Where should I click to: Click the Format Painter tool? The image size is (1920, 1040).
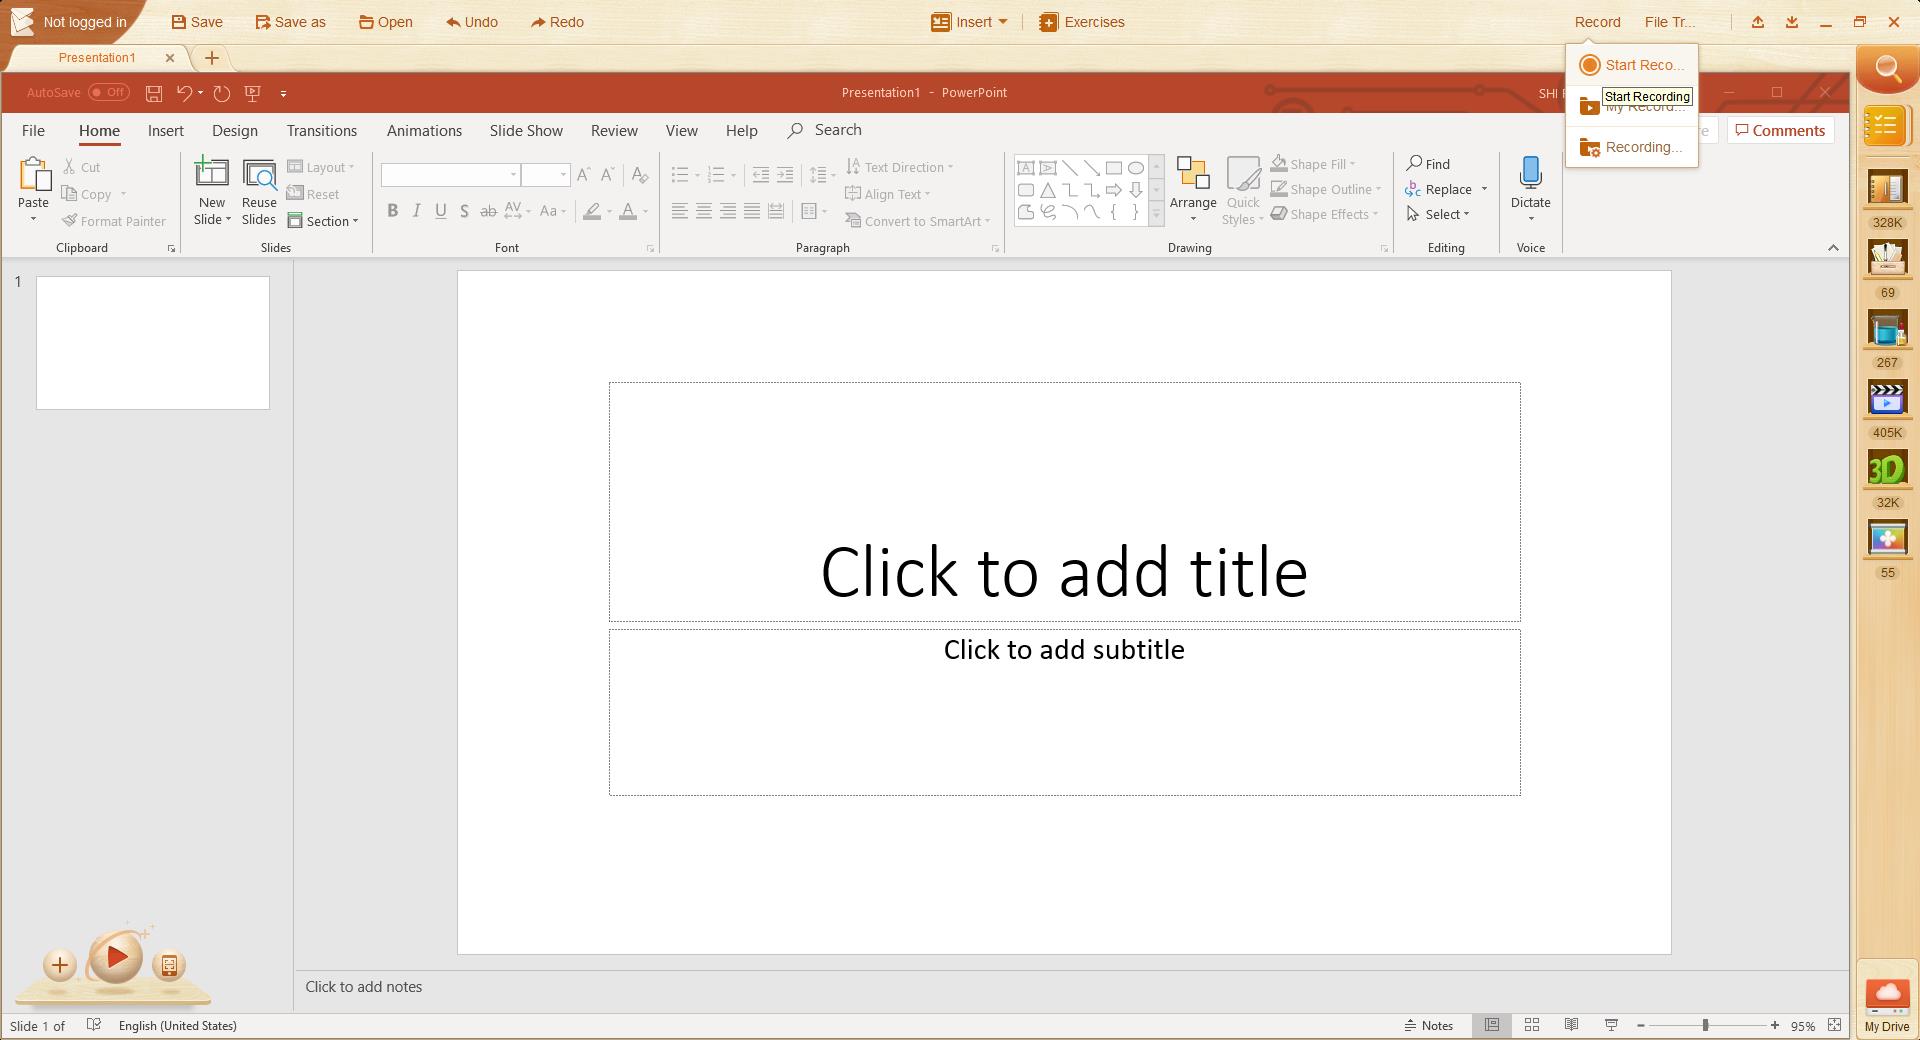(x=114, y=221)
